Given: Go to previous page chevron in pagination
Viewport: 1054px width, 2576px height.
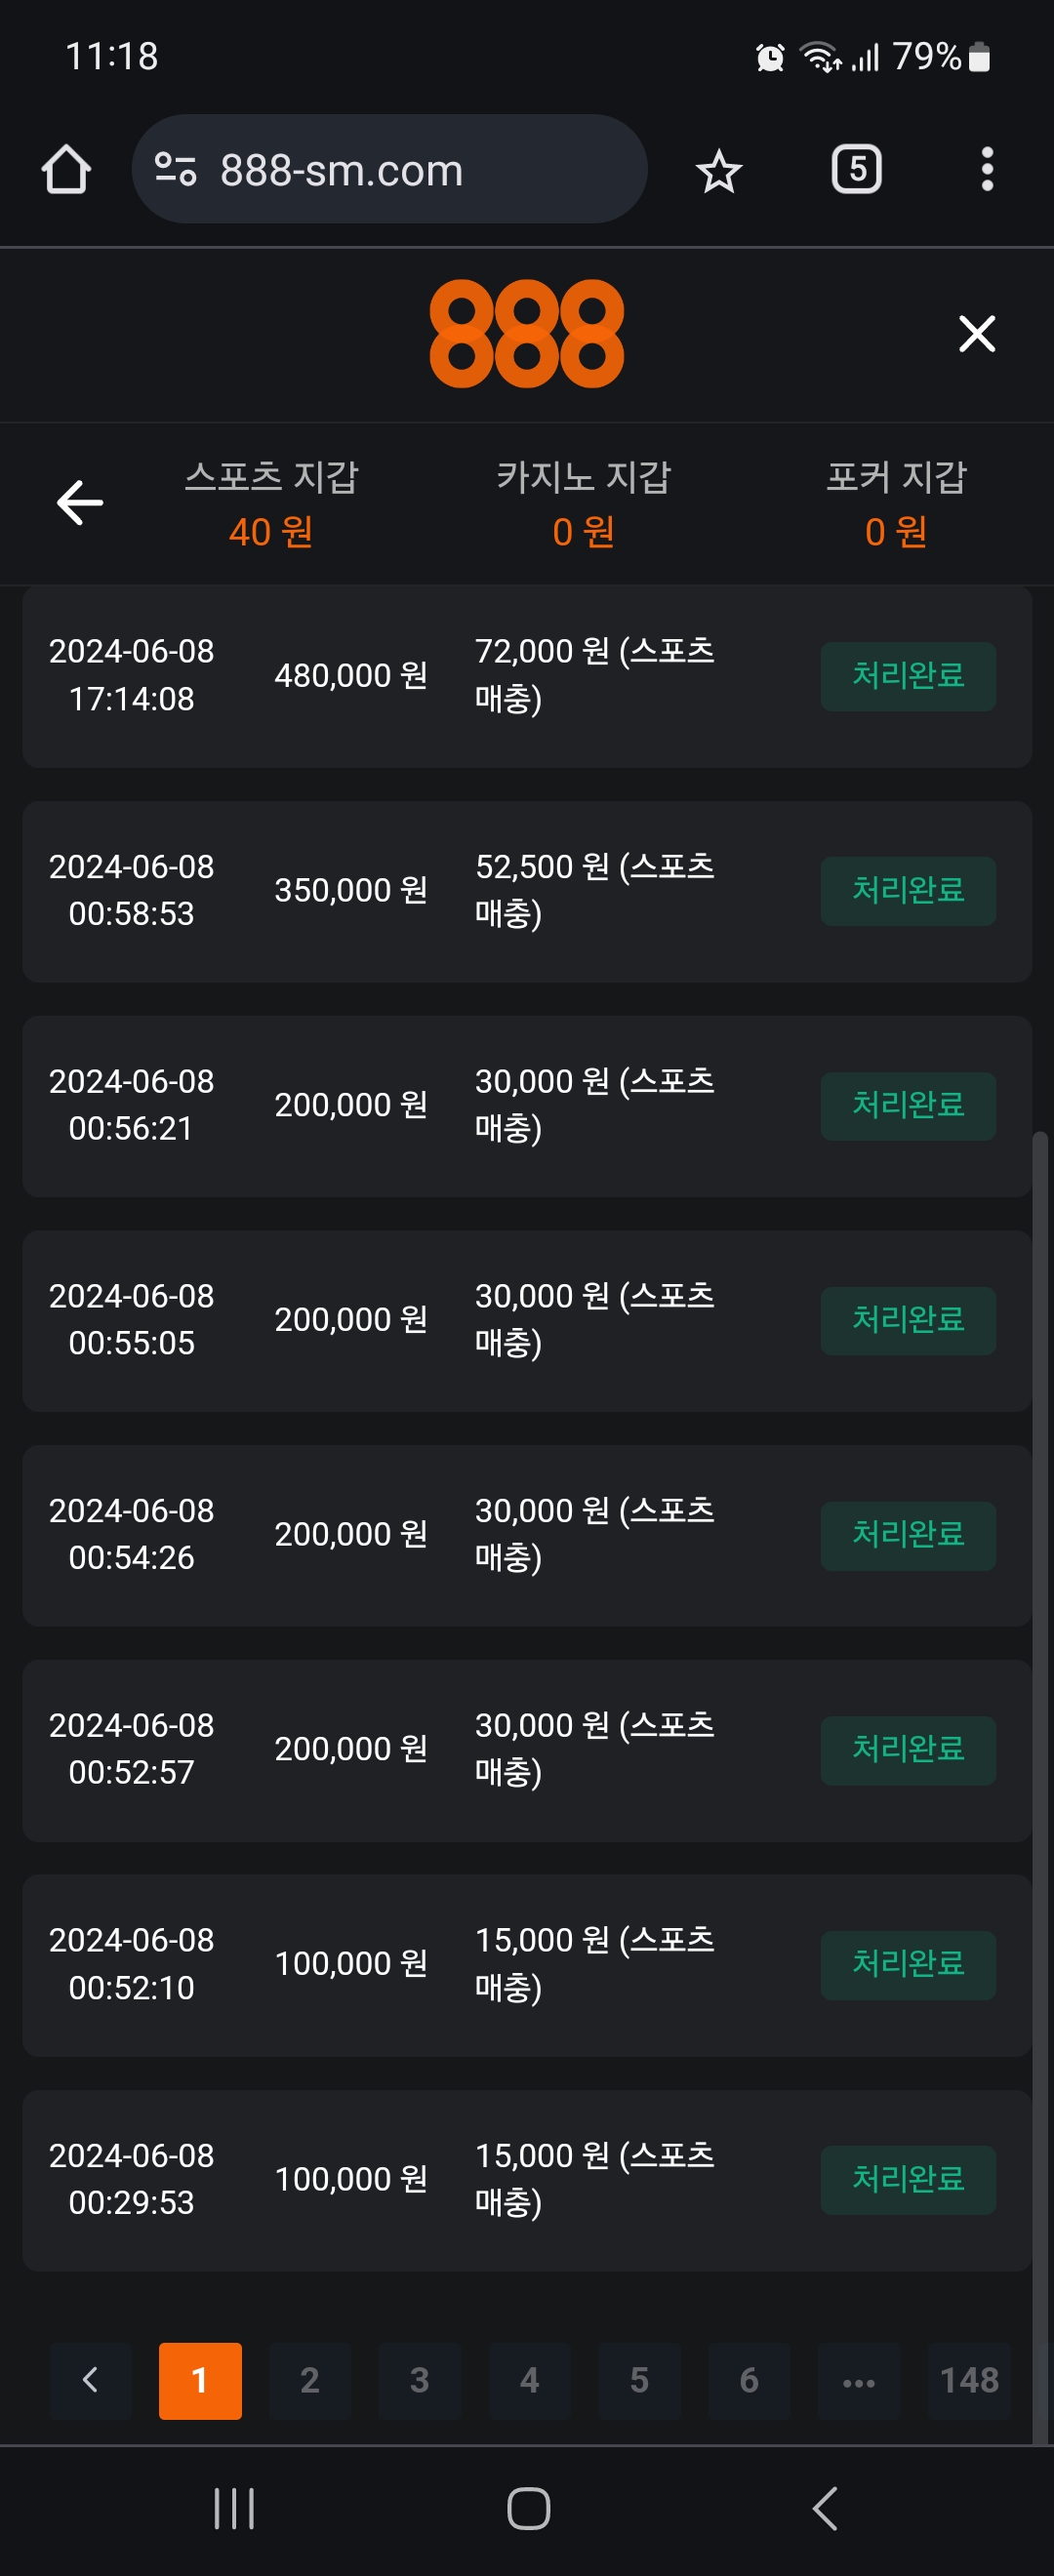Looking at the screenshot, I should pyautogui.click(x=90, y=2380).
